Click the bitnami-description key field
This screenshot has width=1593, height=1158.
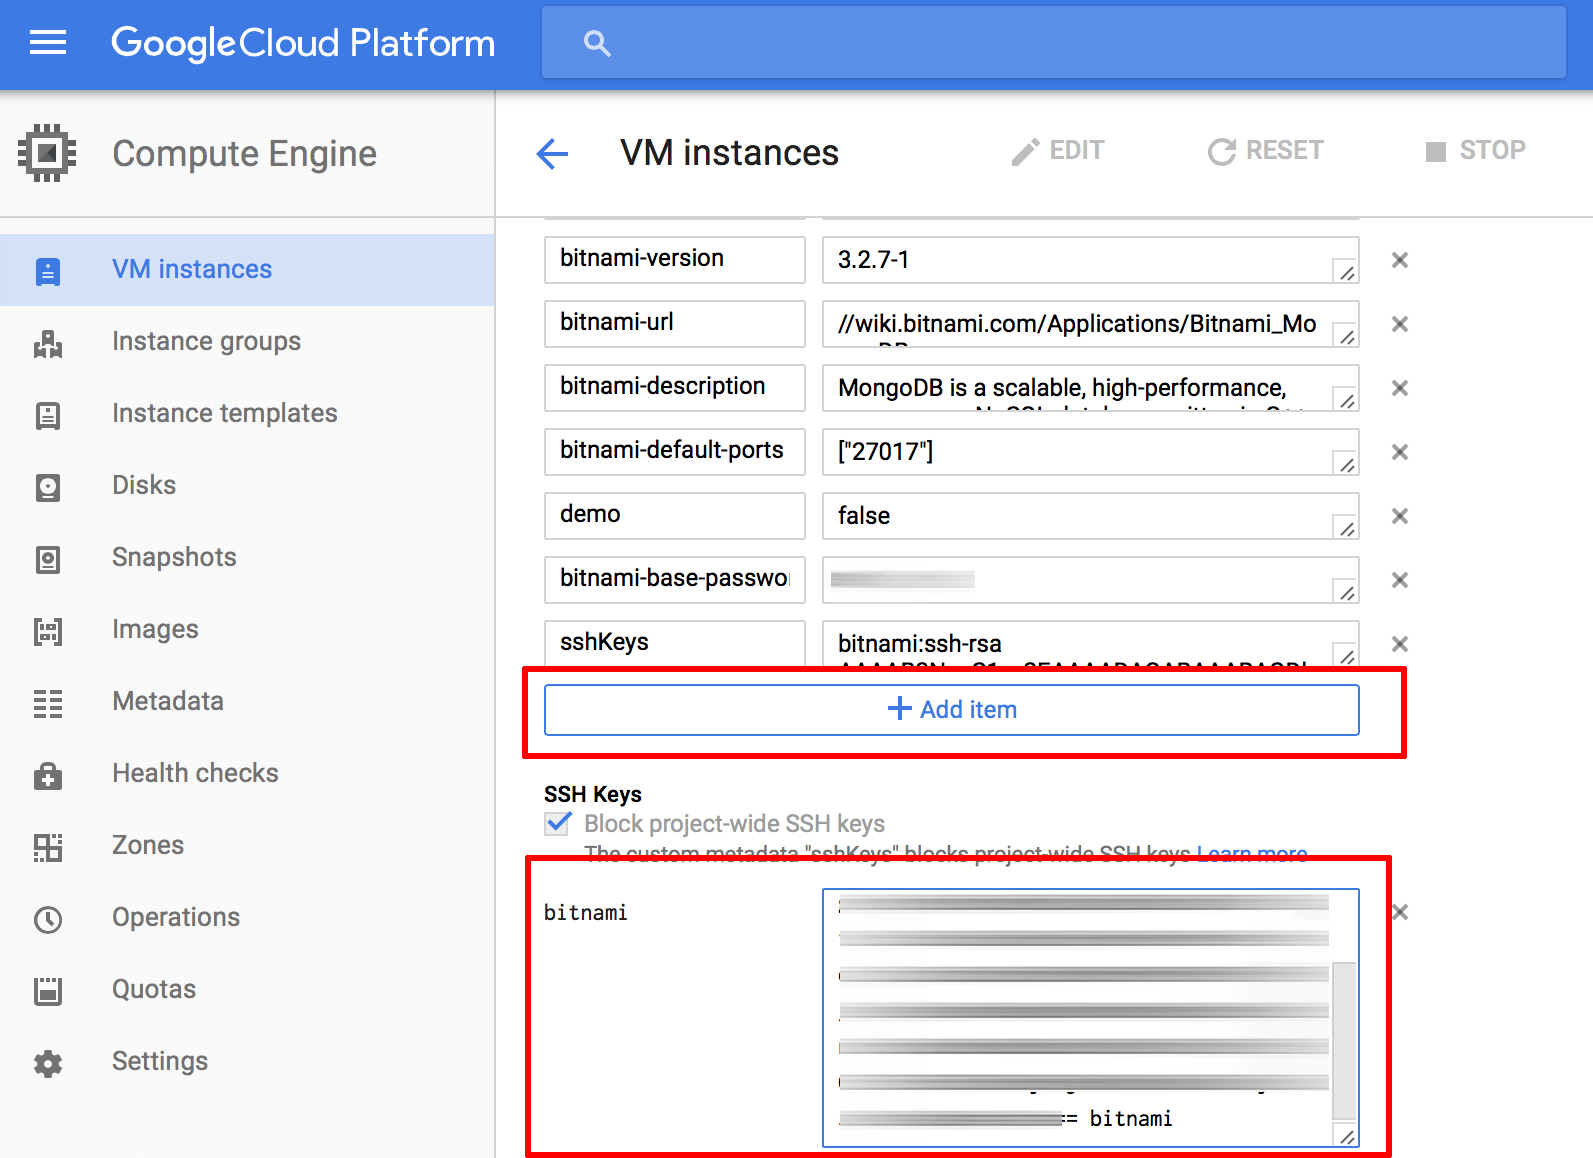coord(675,388)
